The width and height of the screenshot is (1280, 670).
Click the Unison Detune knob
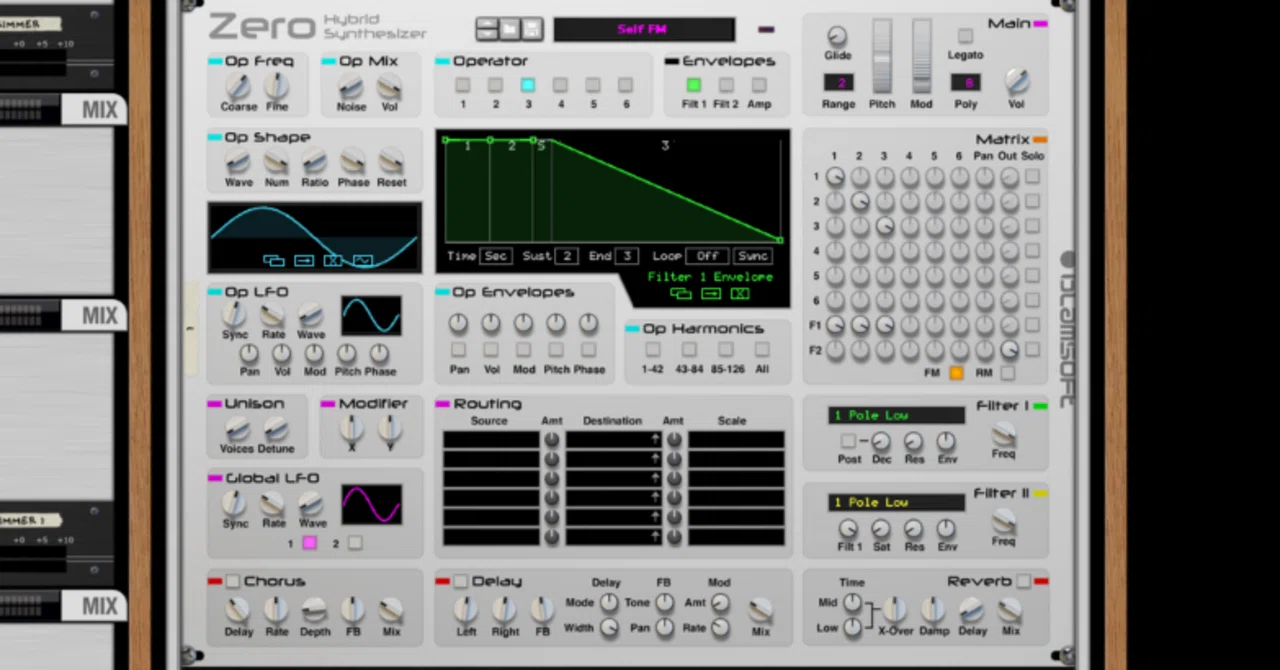point(276,430)
